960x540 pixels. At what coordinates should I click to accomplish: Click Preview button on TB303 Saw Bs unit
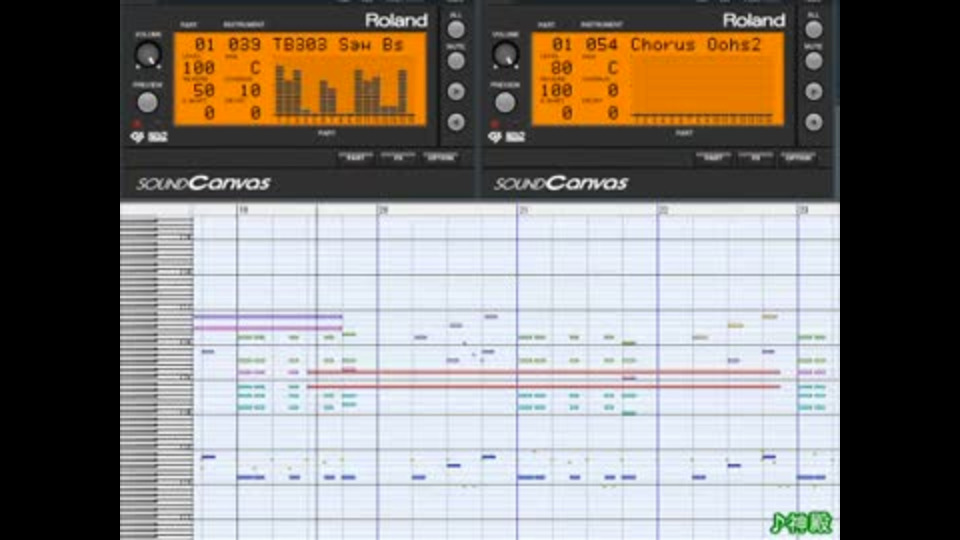pyautogui.click(x=147, y=102)
